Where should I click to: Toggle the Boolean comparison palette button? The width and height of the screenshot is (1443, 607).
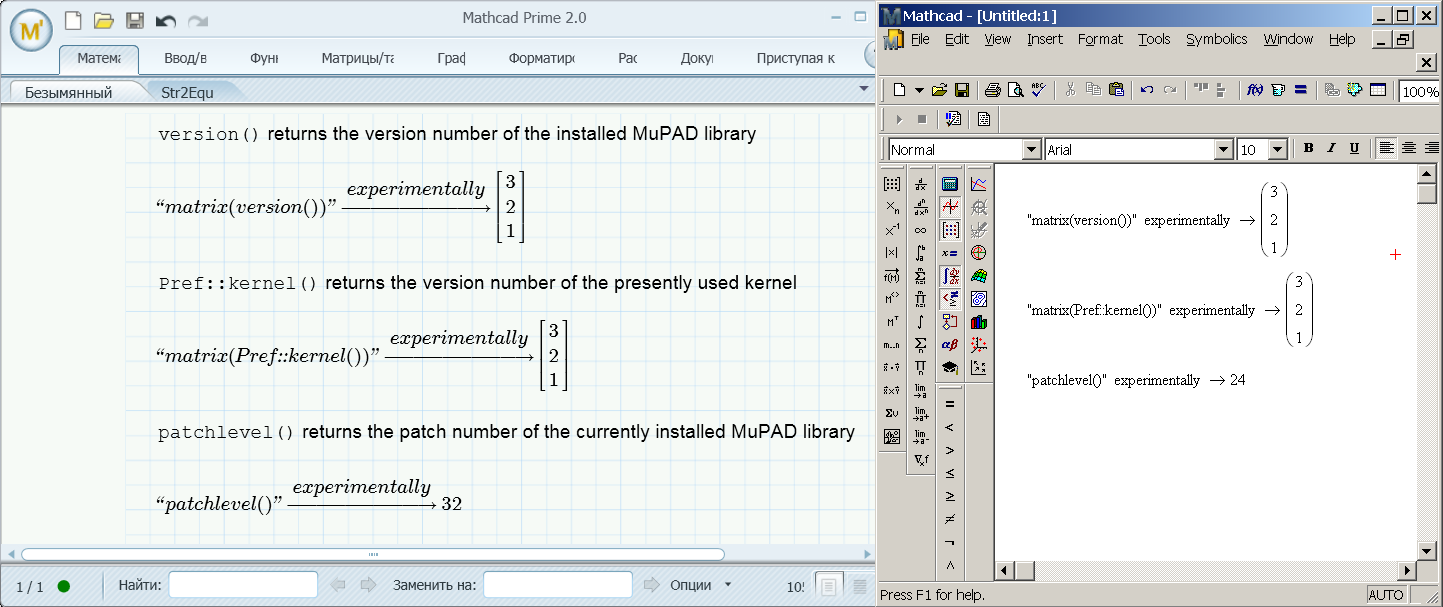(950, 299)
